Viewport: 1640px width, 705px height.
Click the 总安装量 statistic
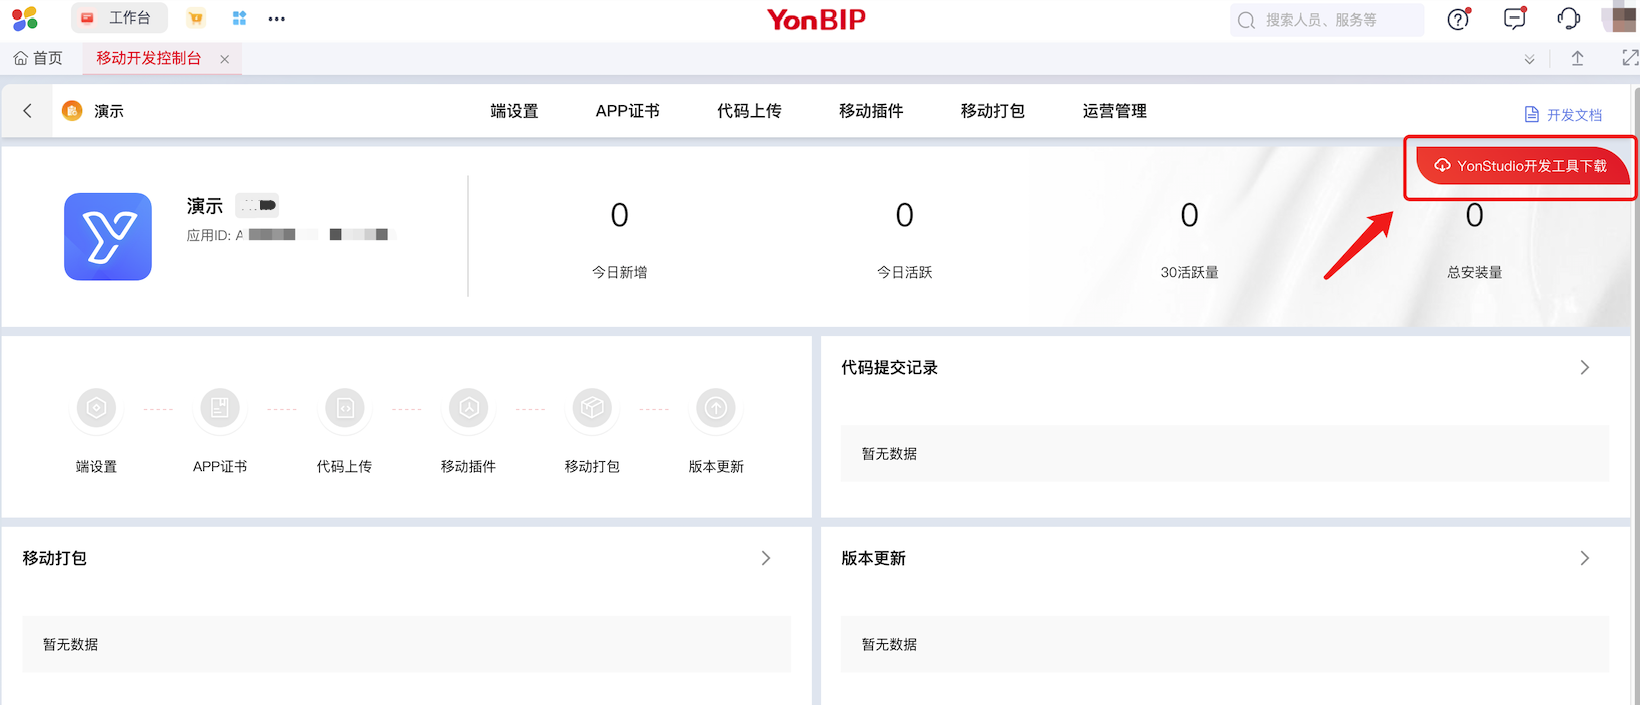(1474, 241)
